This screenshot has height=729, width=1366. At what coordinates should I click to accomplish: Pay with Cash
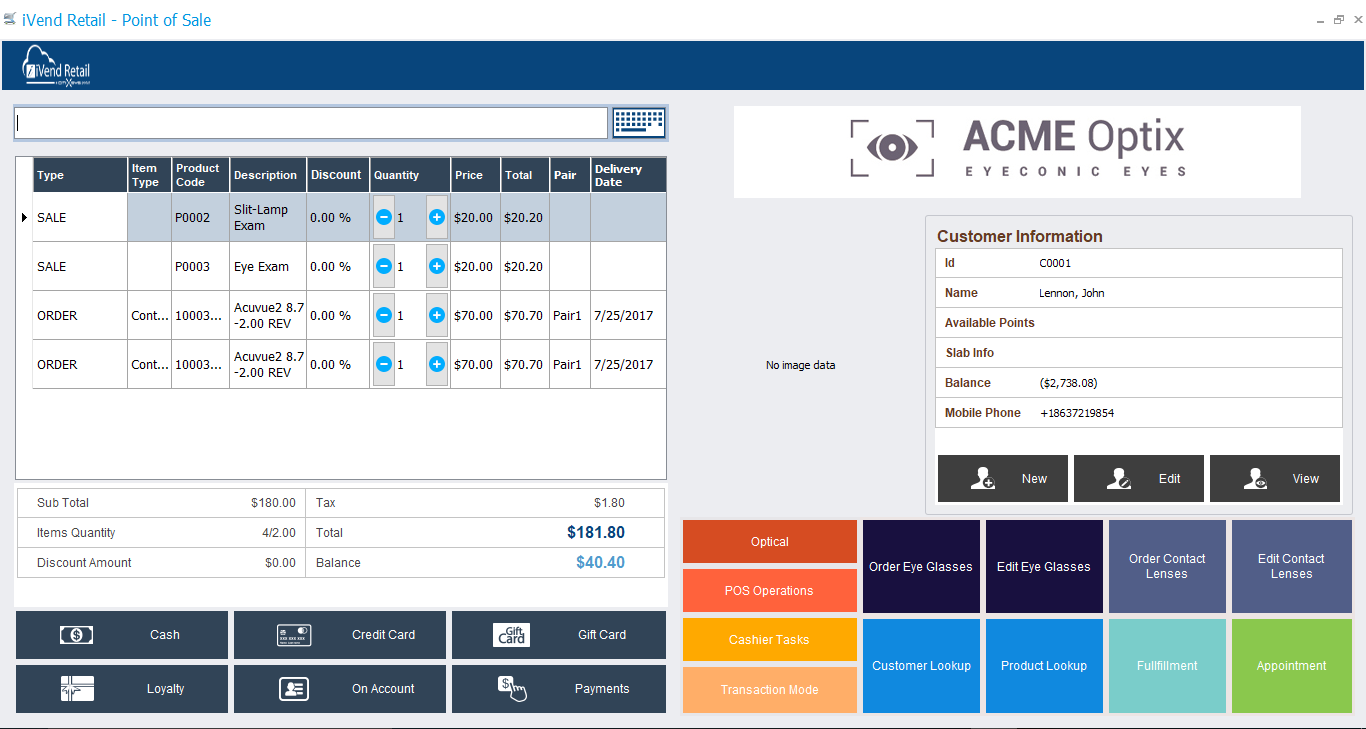coord(122,635)
